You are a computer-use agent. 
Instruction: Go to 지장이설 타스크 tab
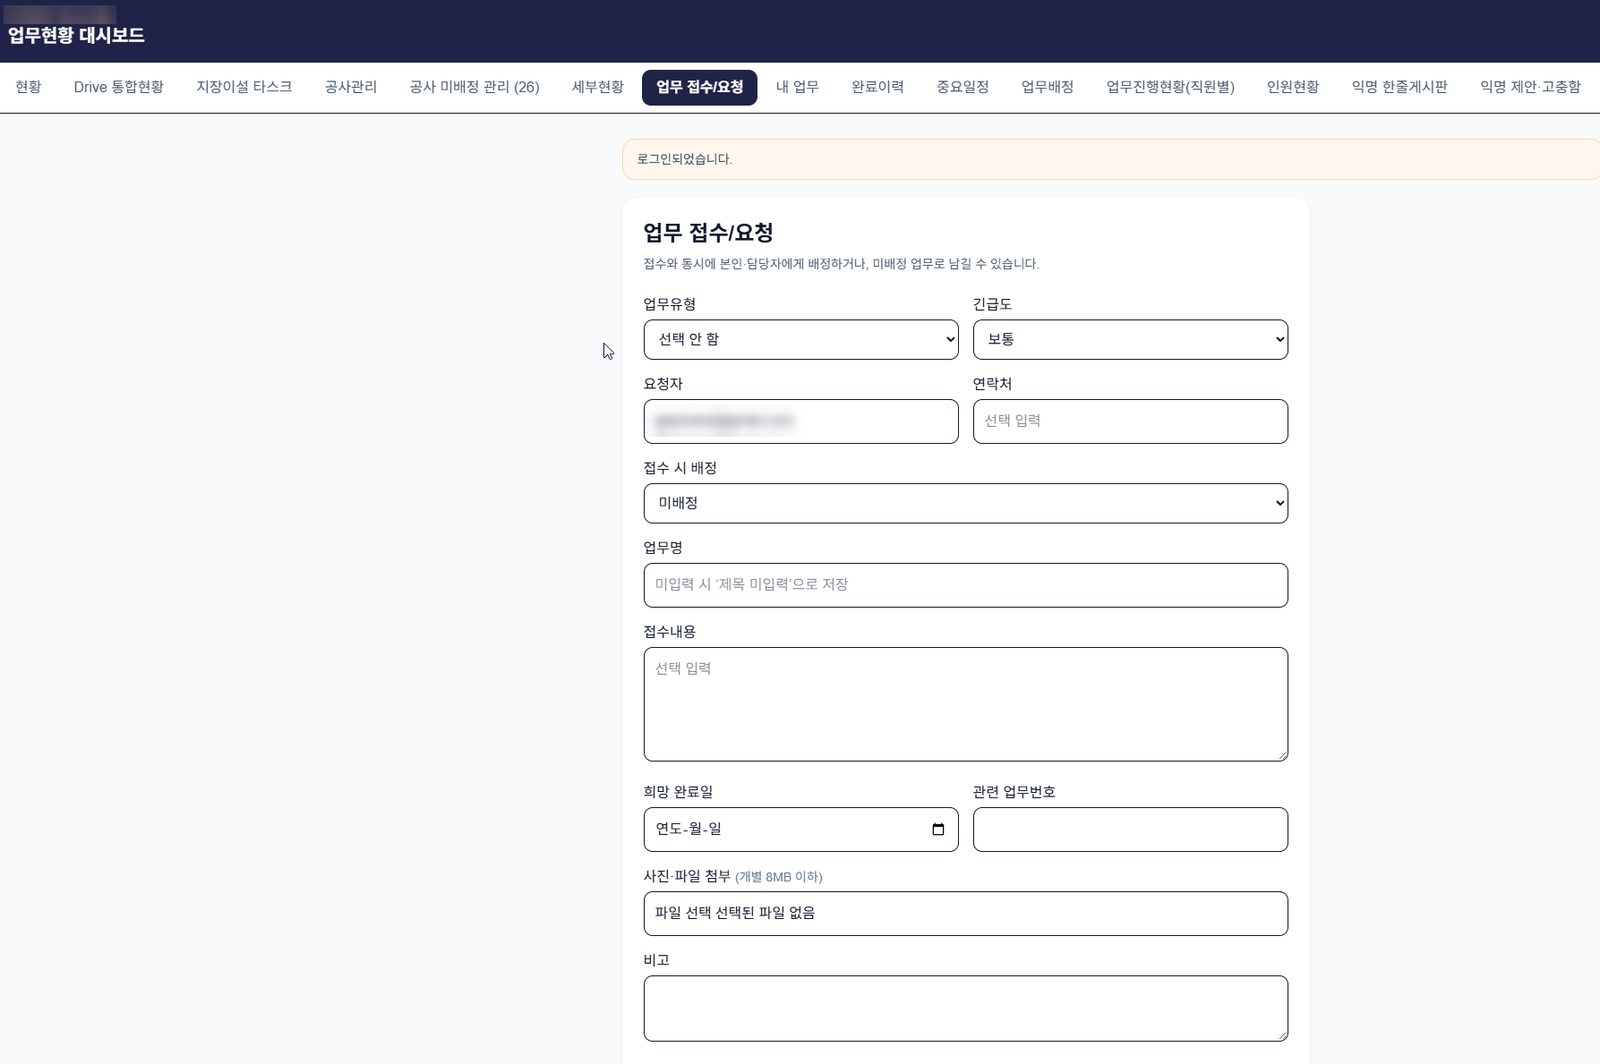(244, 87)
